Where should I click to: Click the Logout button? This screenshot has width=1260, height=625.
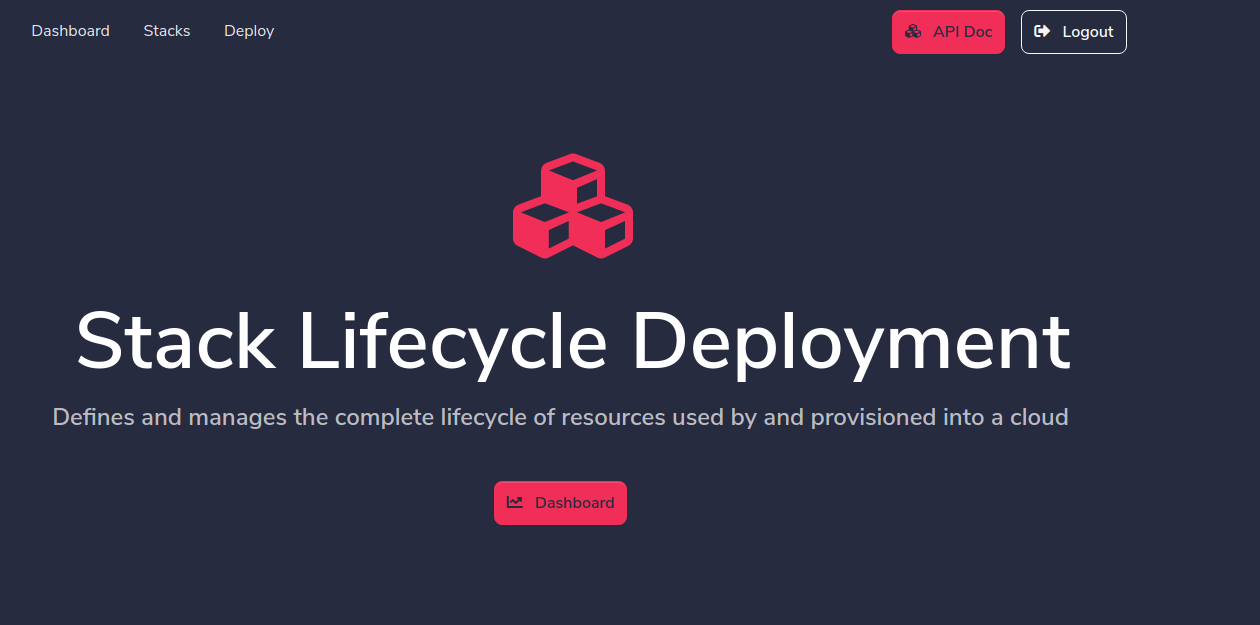click(1074, 32)
